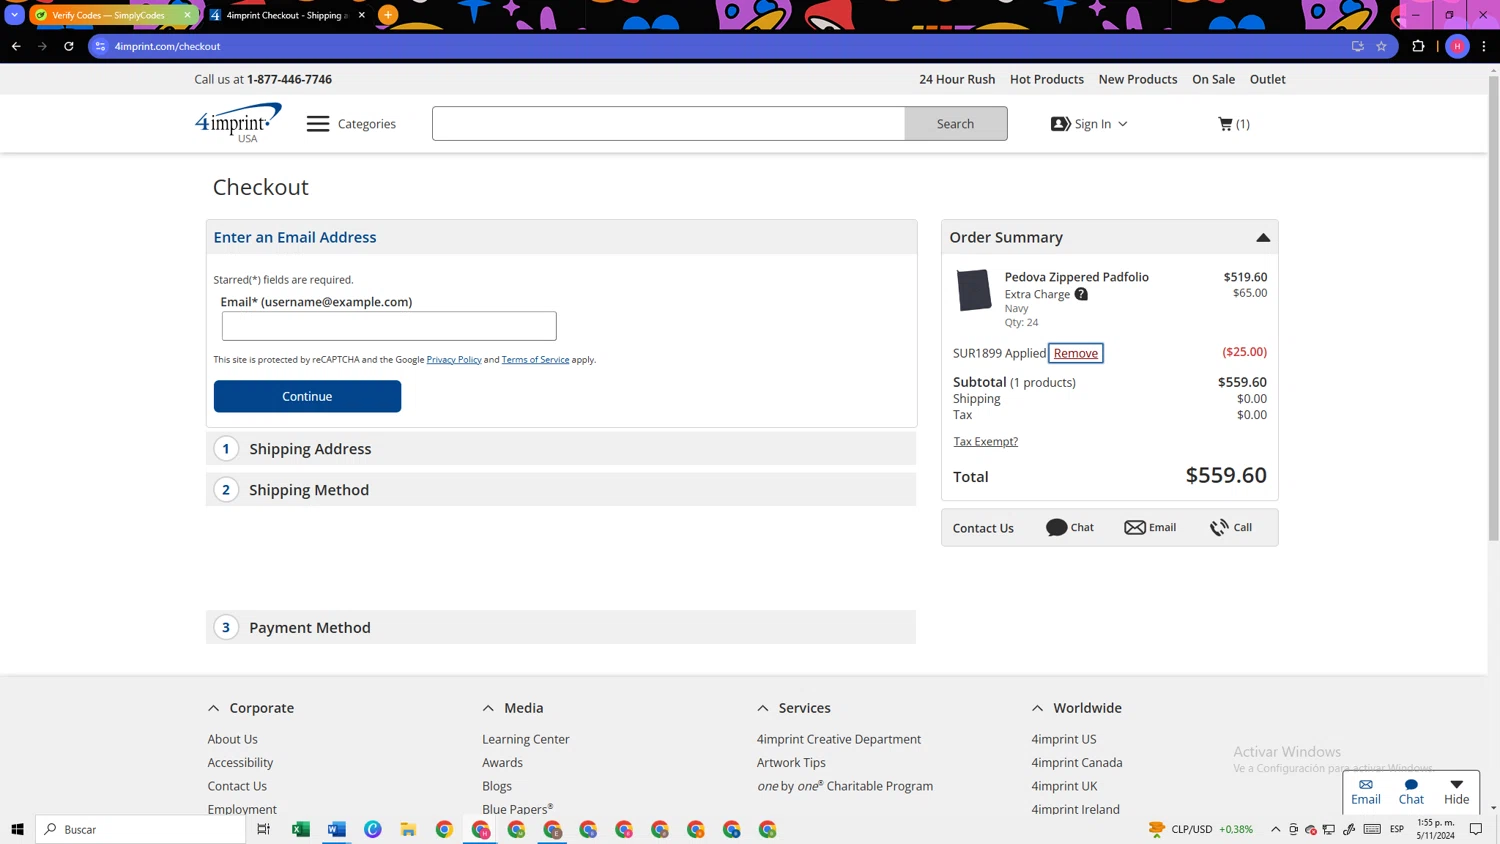
Task: Open the Sign In dropdown
Action: [x=1089, y=124]
